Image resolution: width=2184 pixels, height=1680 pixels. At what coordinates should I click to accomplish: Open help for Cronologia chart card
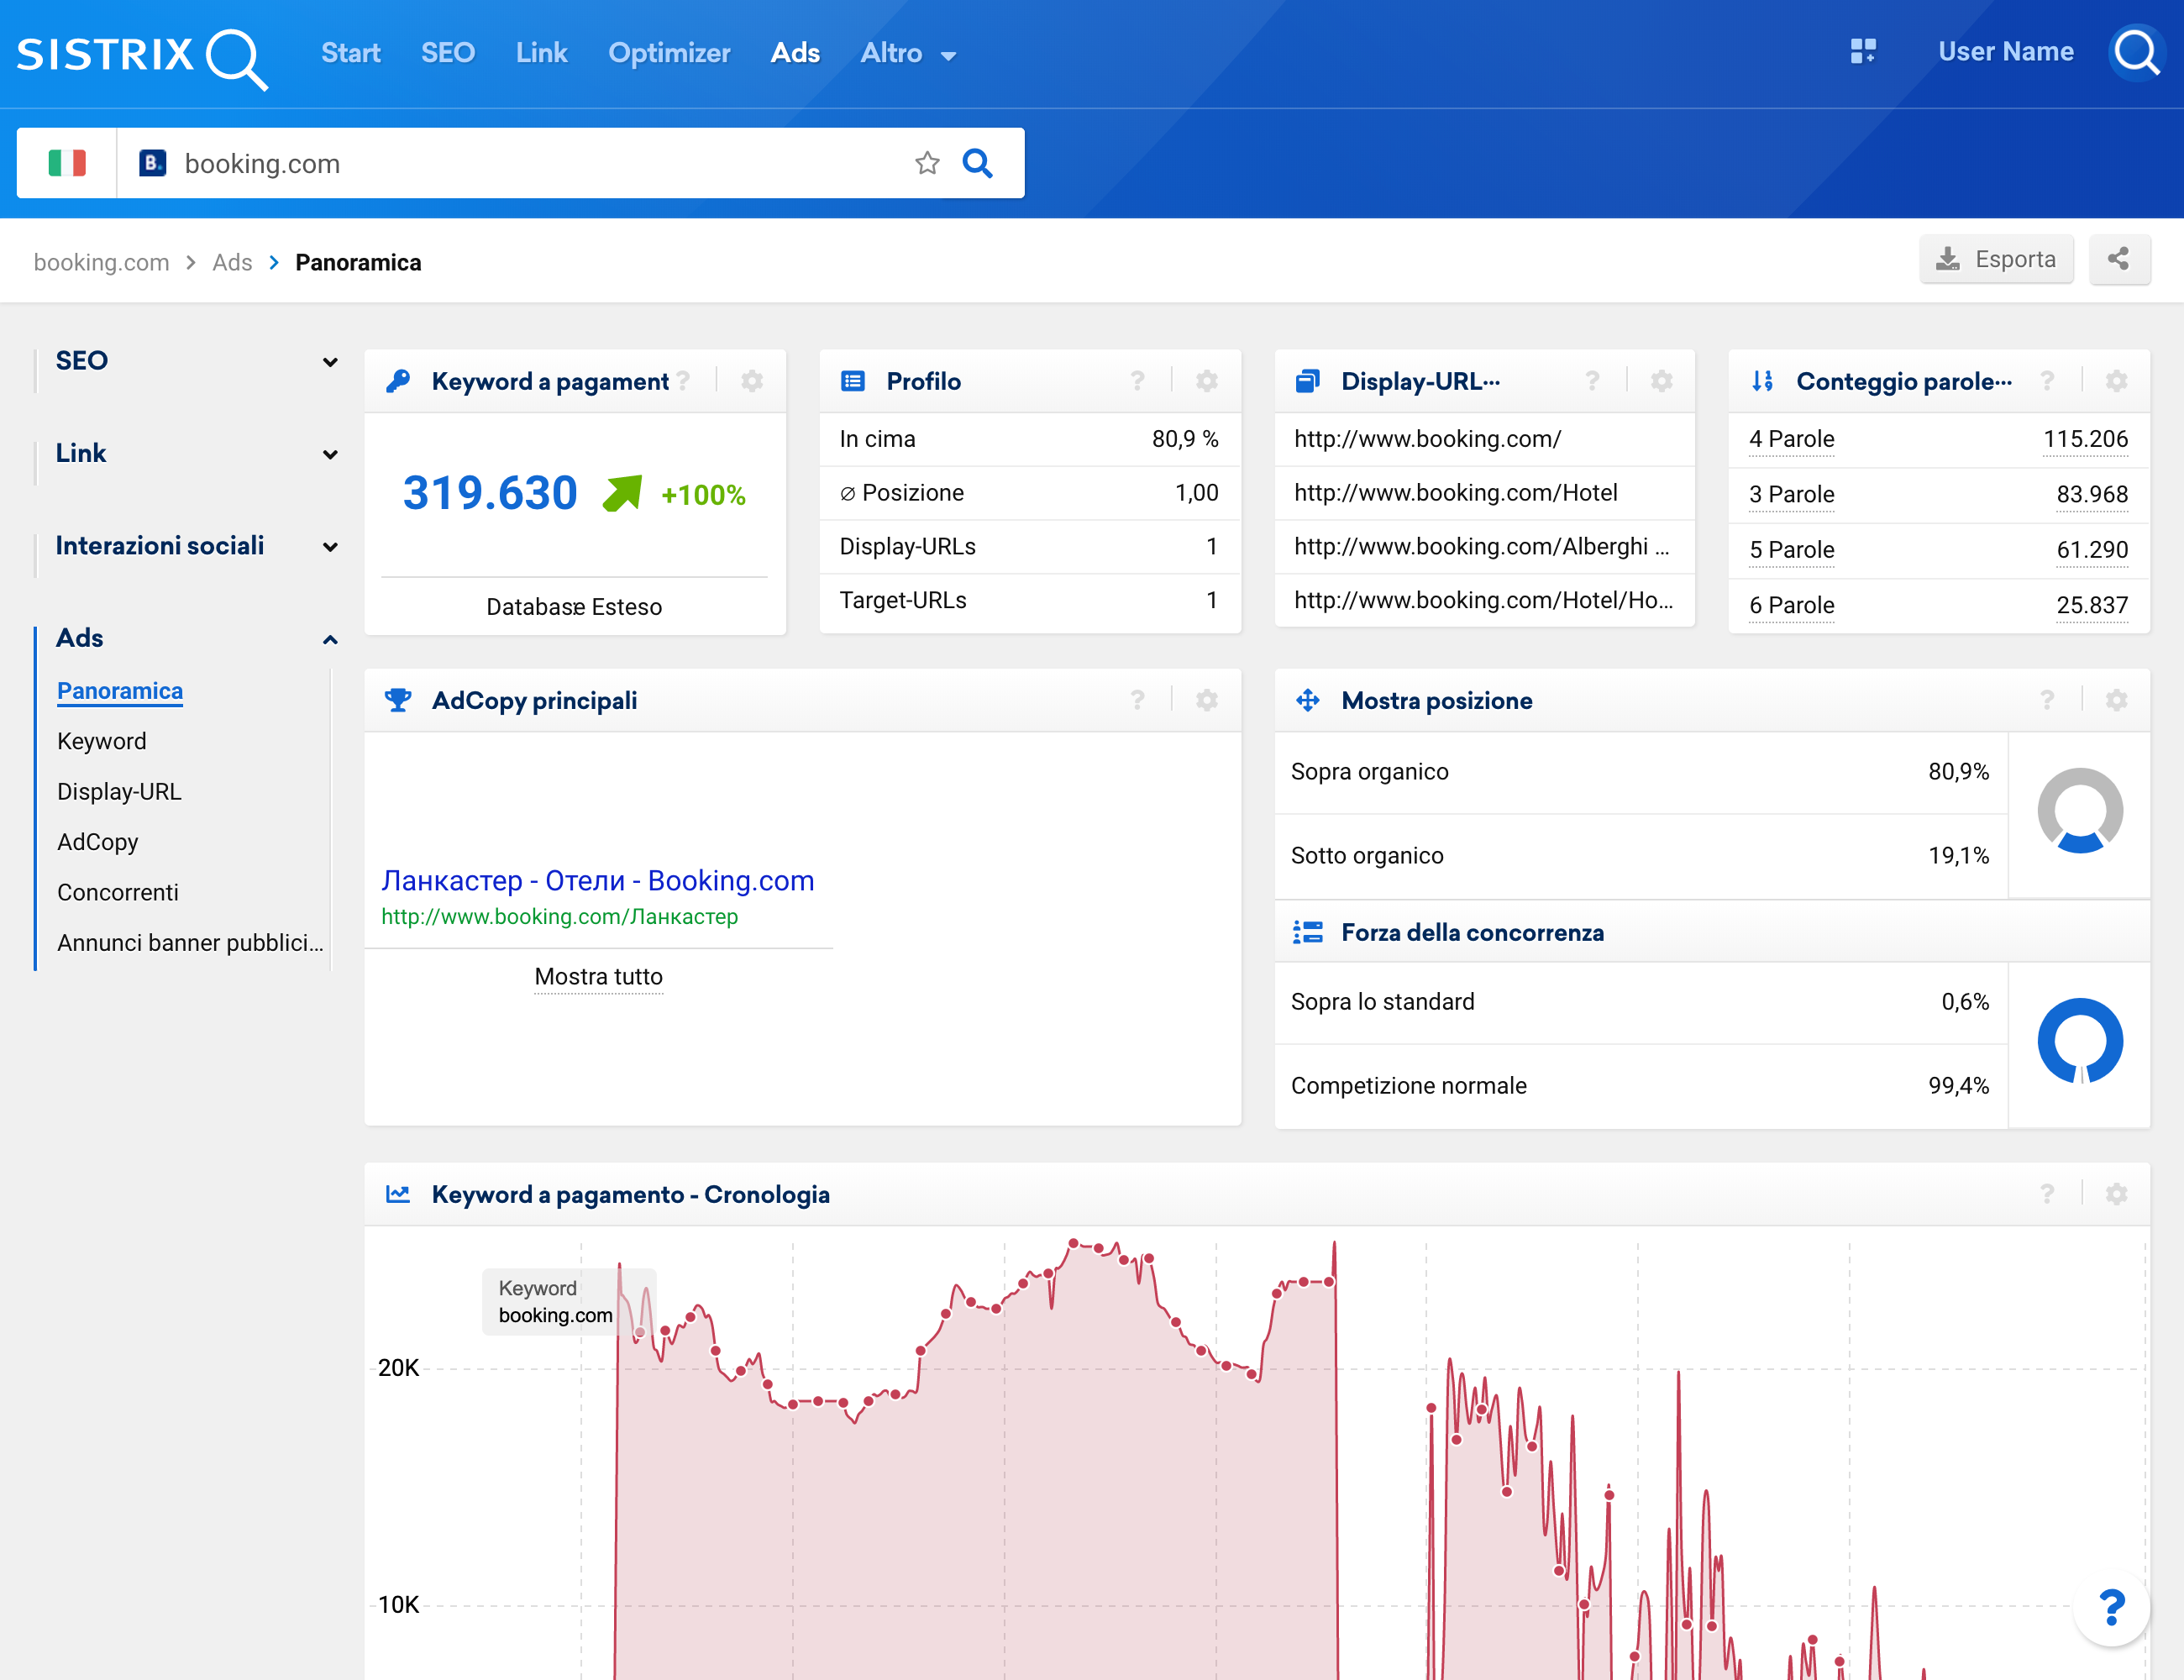(2047, 1194)
